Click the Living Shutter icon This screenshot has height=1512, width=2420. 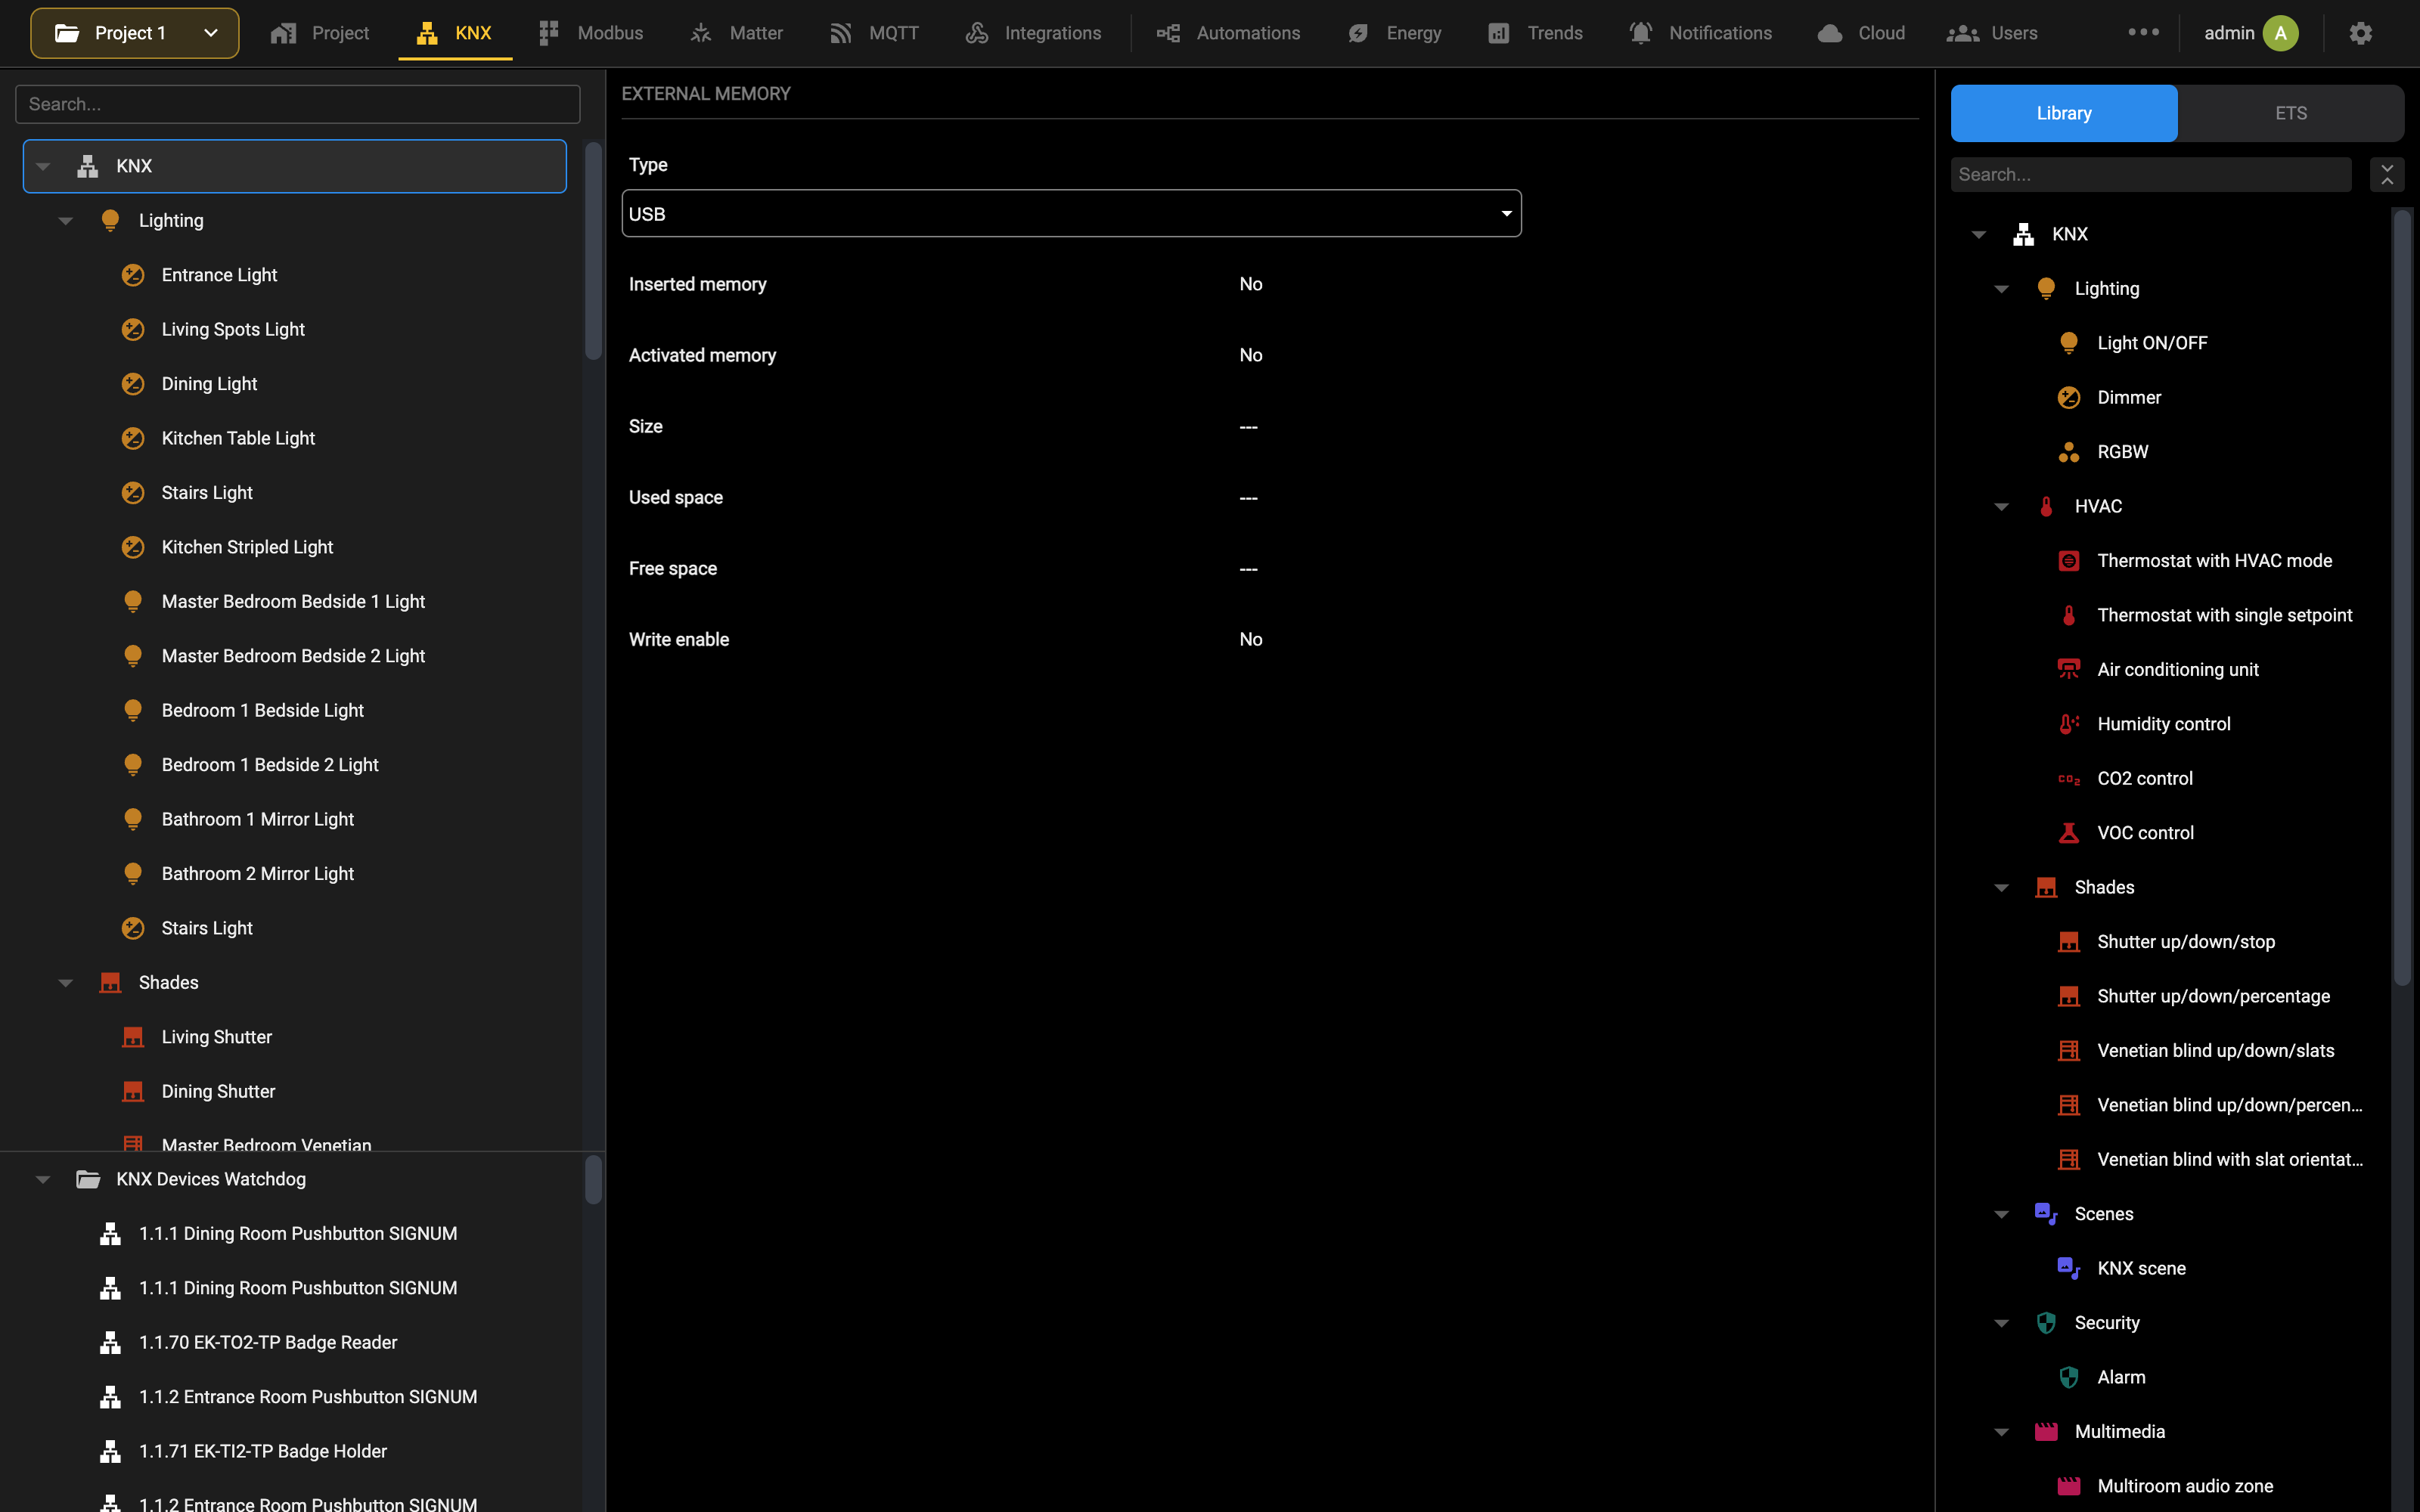point(133,1037)
